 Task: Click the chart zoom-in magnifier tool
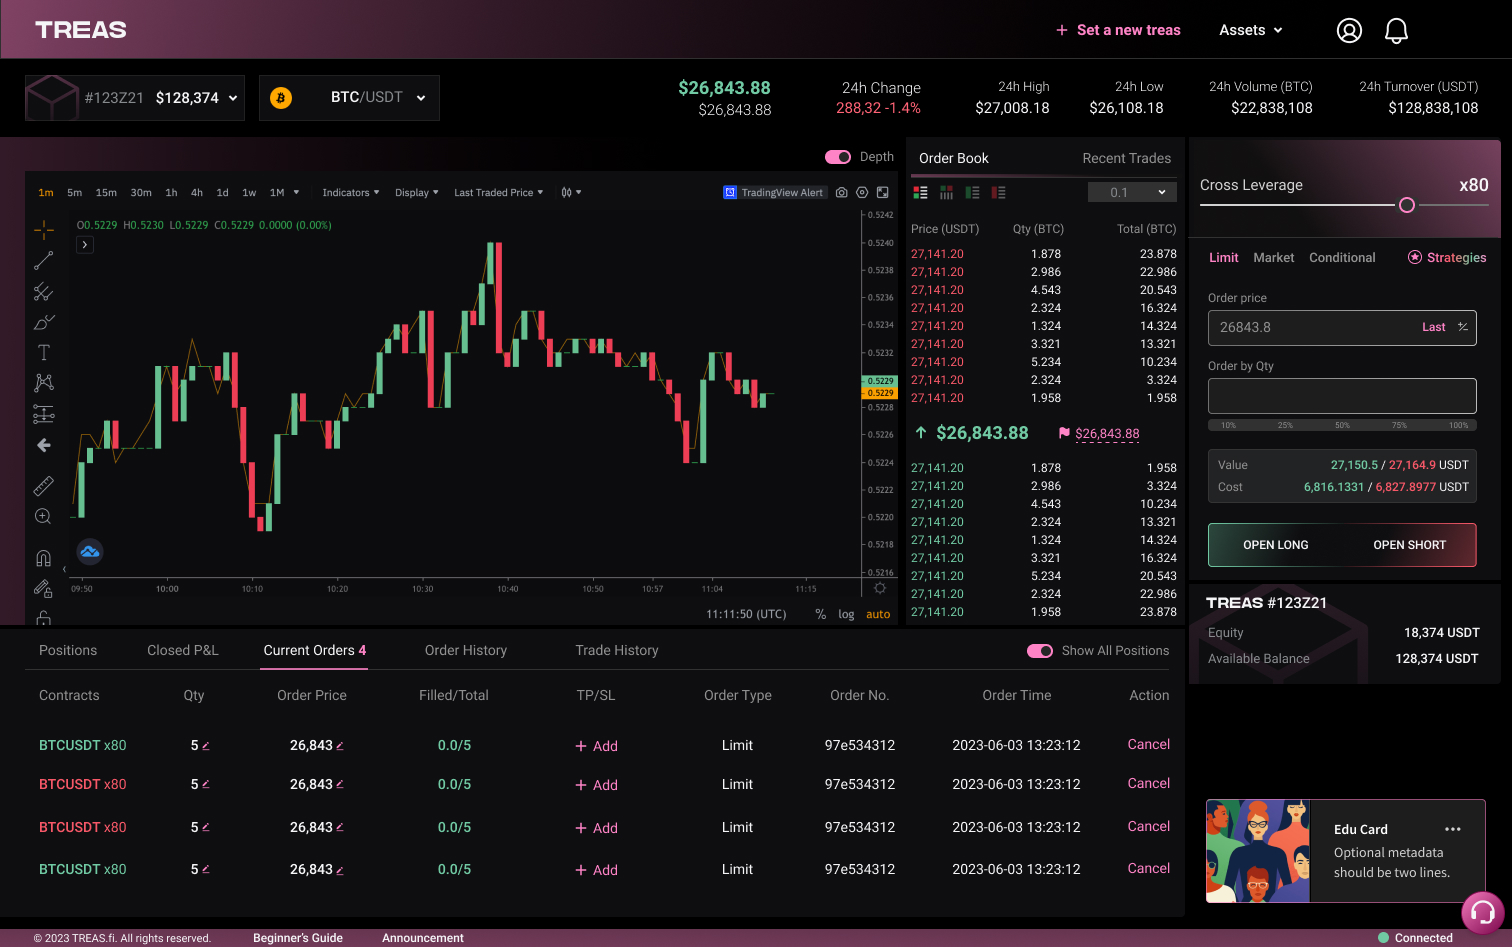coord(43,517)
